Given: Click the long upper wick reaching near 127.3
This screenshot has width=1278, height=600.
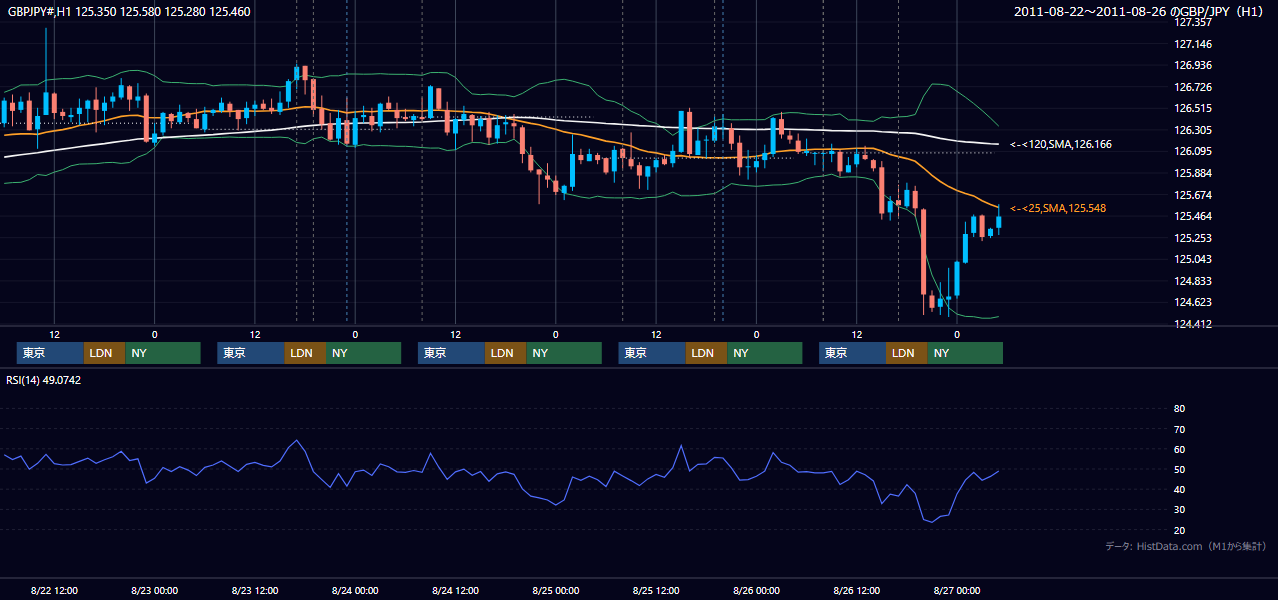Looking at the screenshot, I should point(46,58).
